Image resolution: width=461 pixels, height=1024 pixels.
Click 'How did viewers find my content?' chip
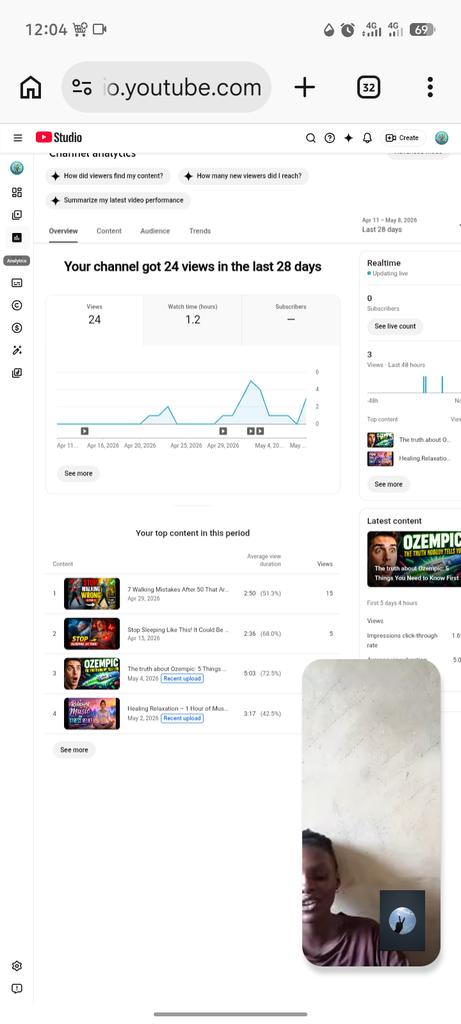coord(108,176)
